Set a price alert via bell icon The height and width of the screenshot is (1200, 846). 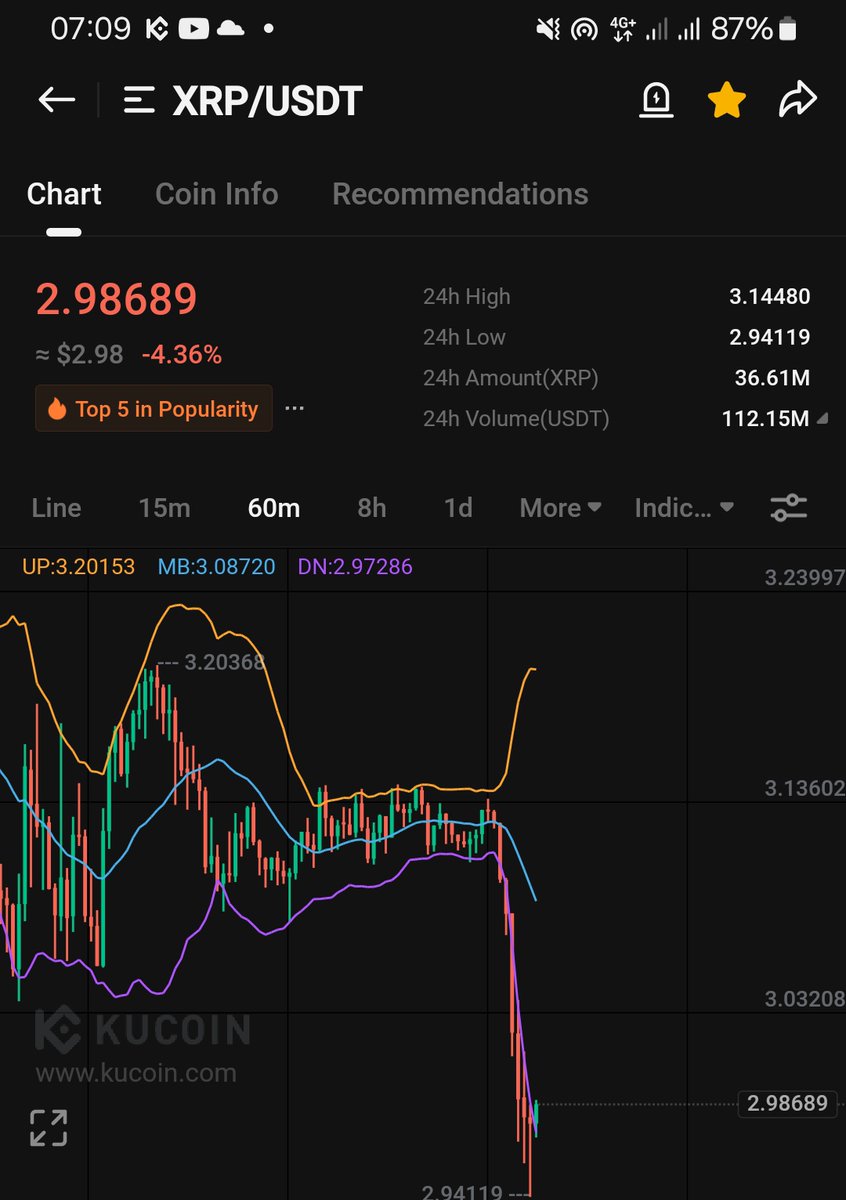point(656,100)
